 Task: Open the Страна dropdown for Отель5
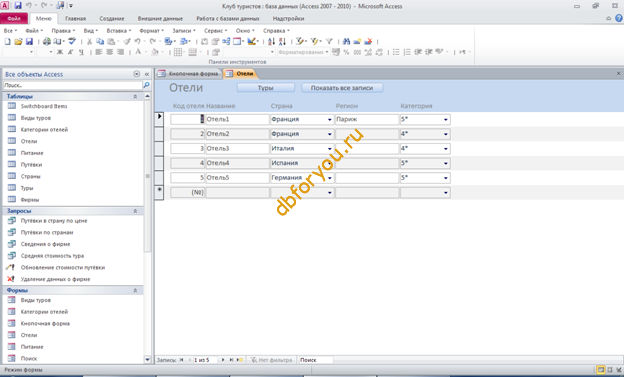point(330,178)
